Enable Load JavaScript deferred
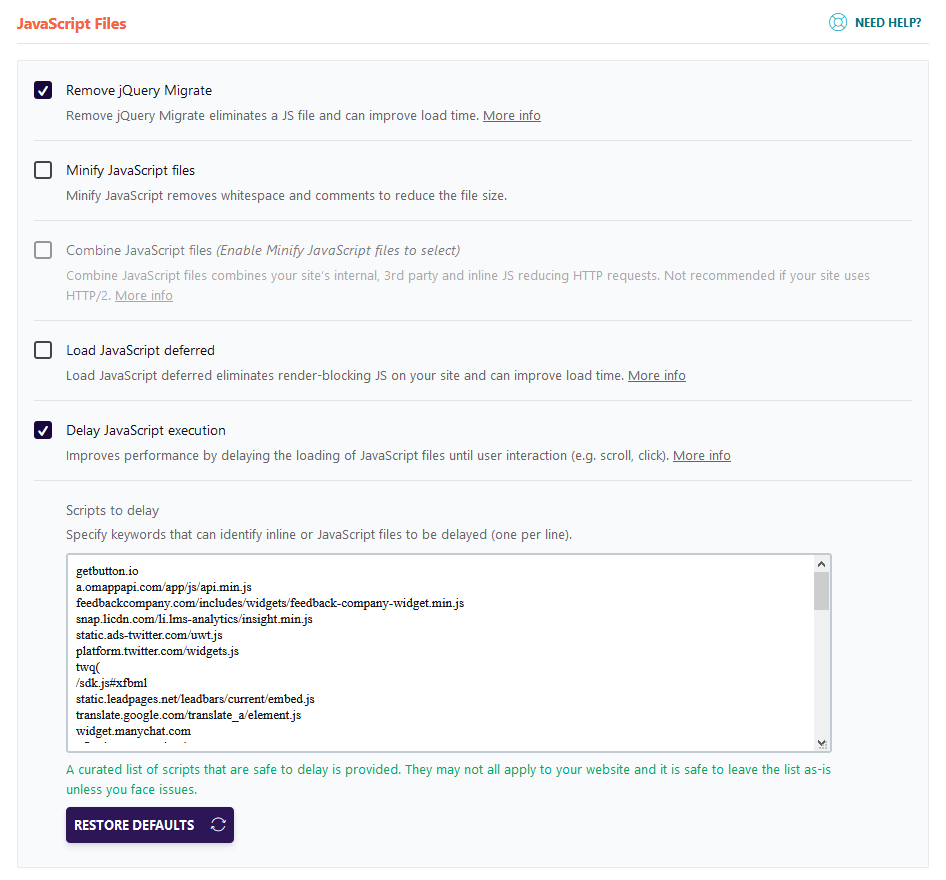The height and width of the screenshot is (880, 946). (43, 350)
